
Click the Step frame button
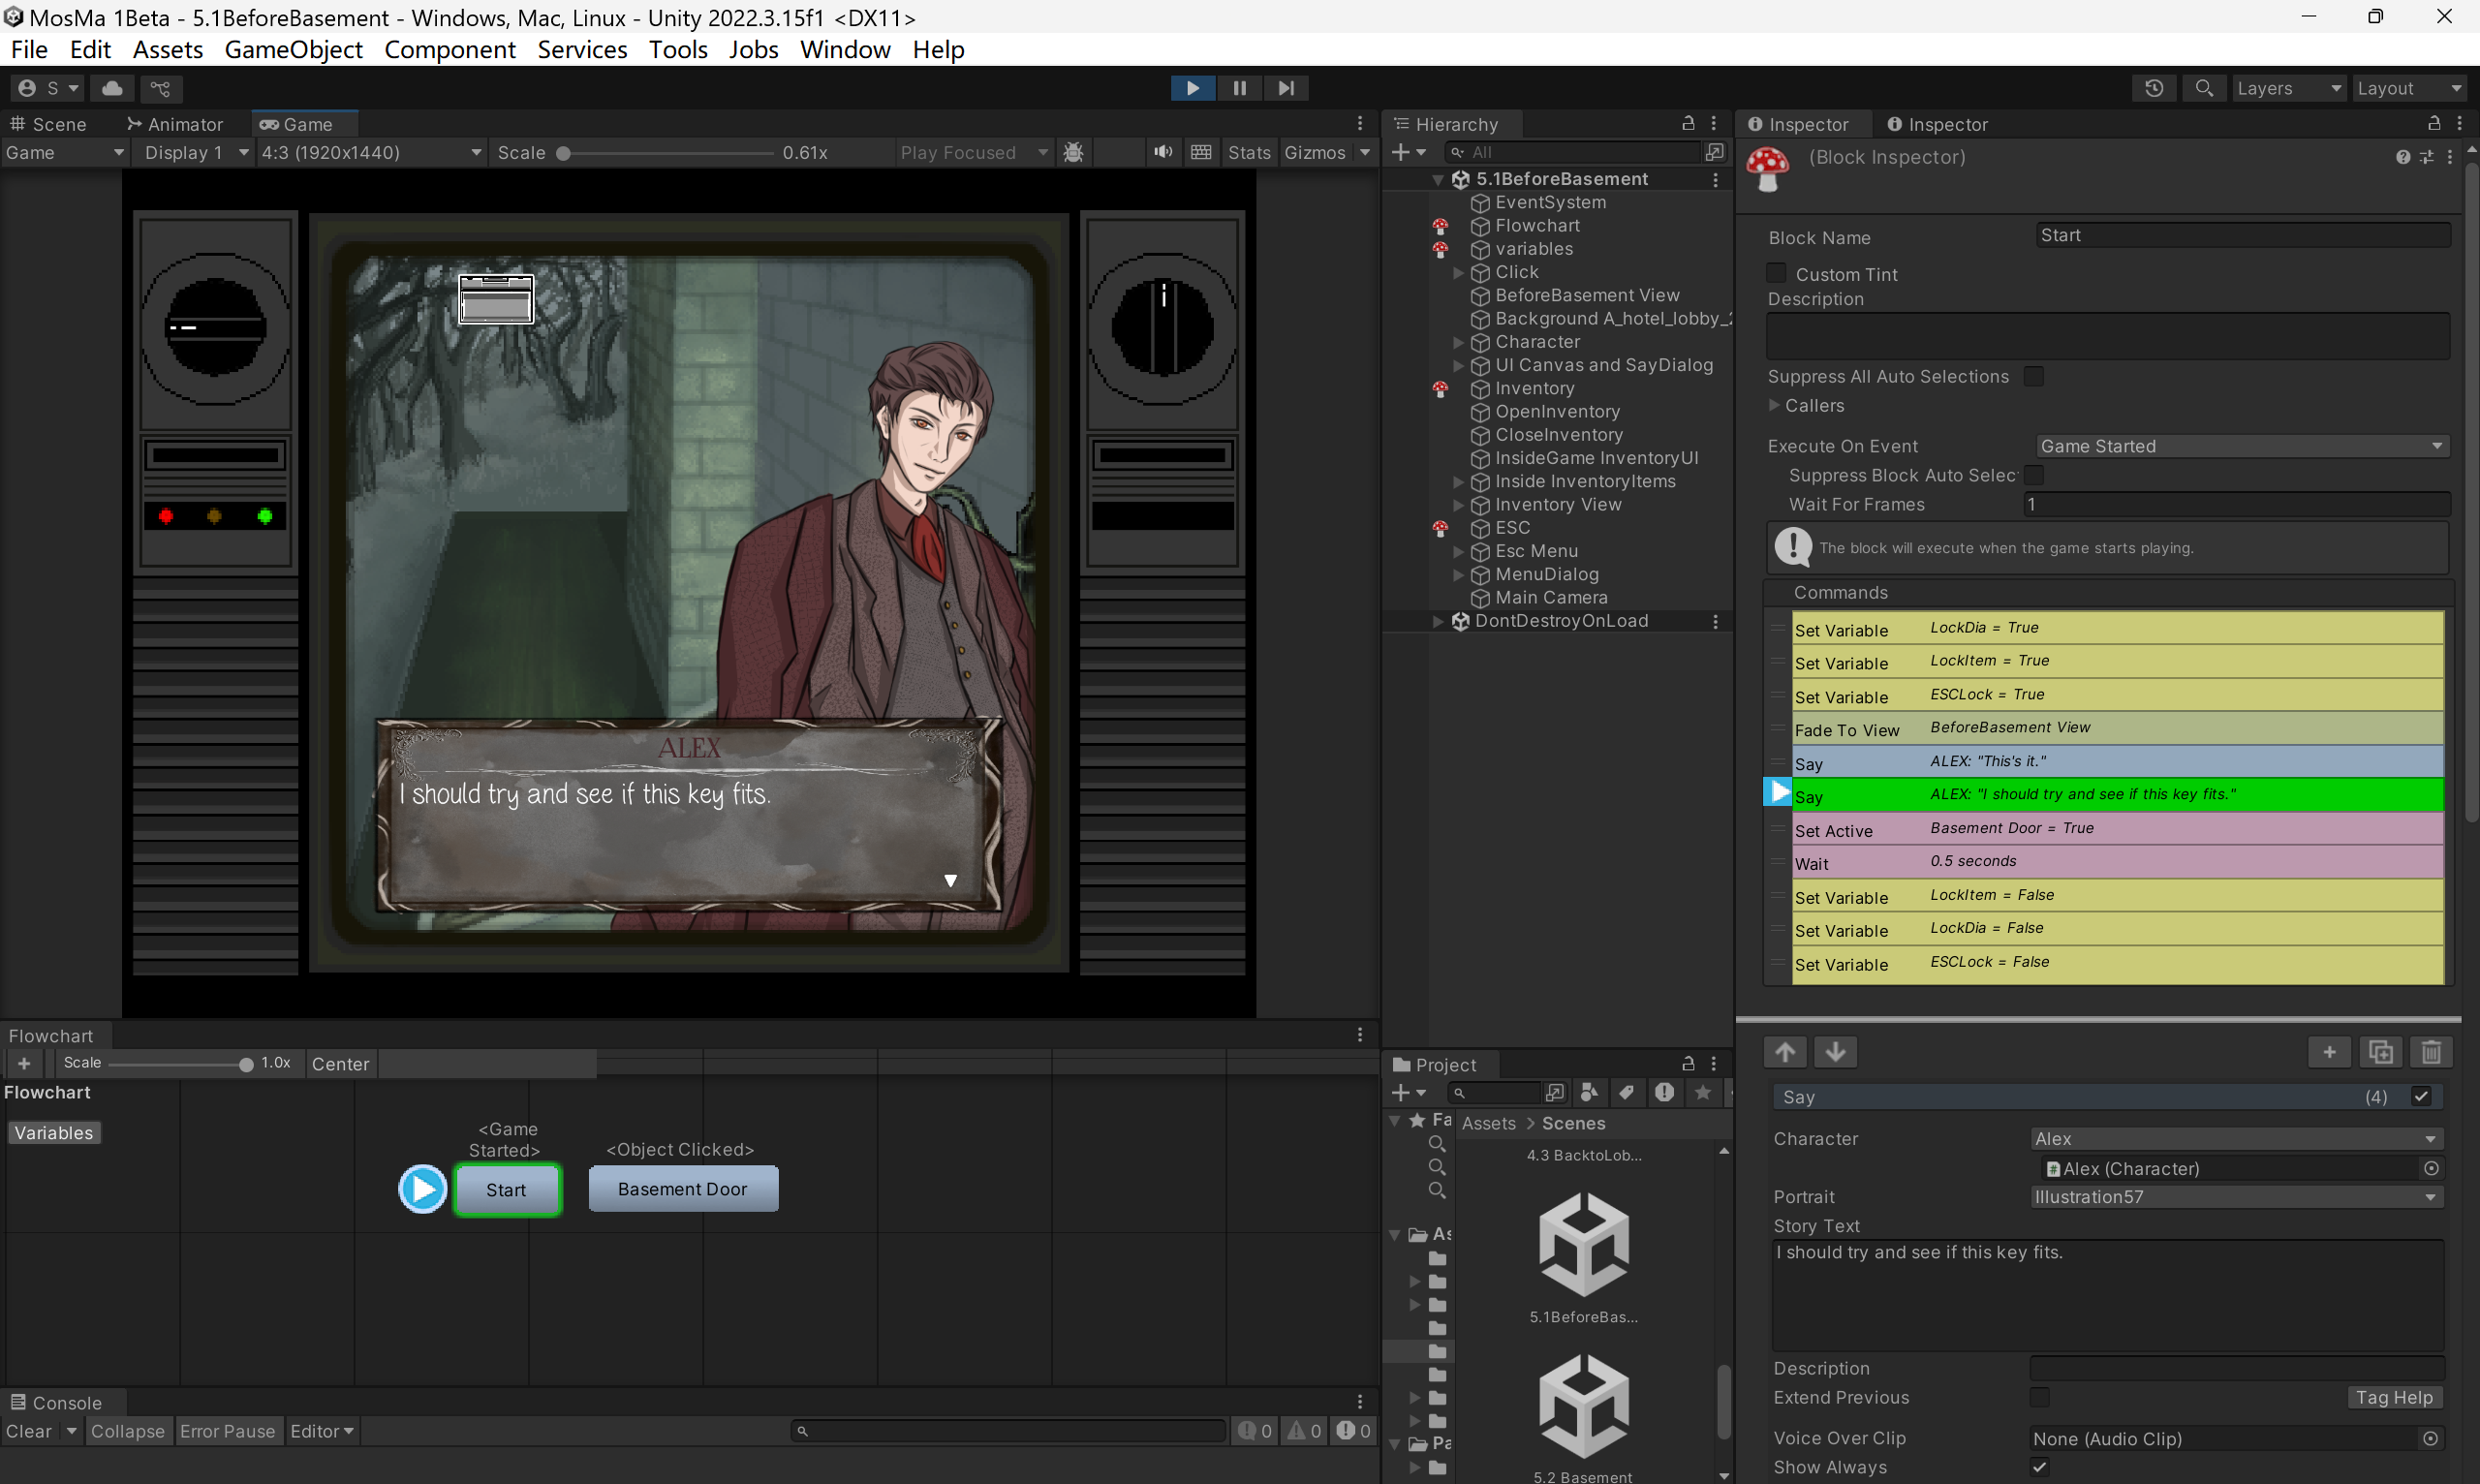click(1286, 88)
